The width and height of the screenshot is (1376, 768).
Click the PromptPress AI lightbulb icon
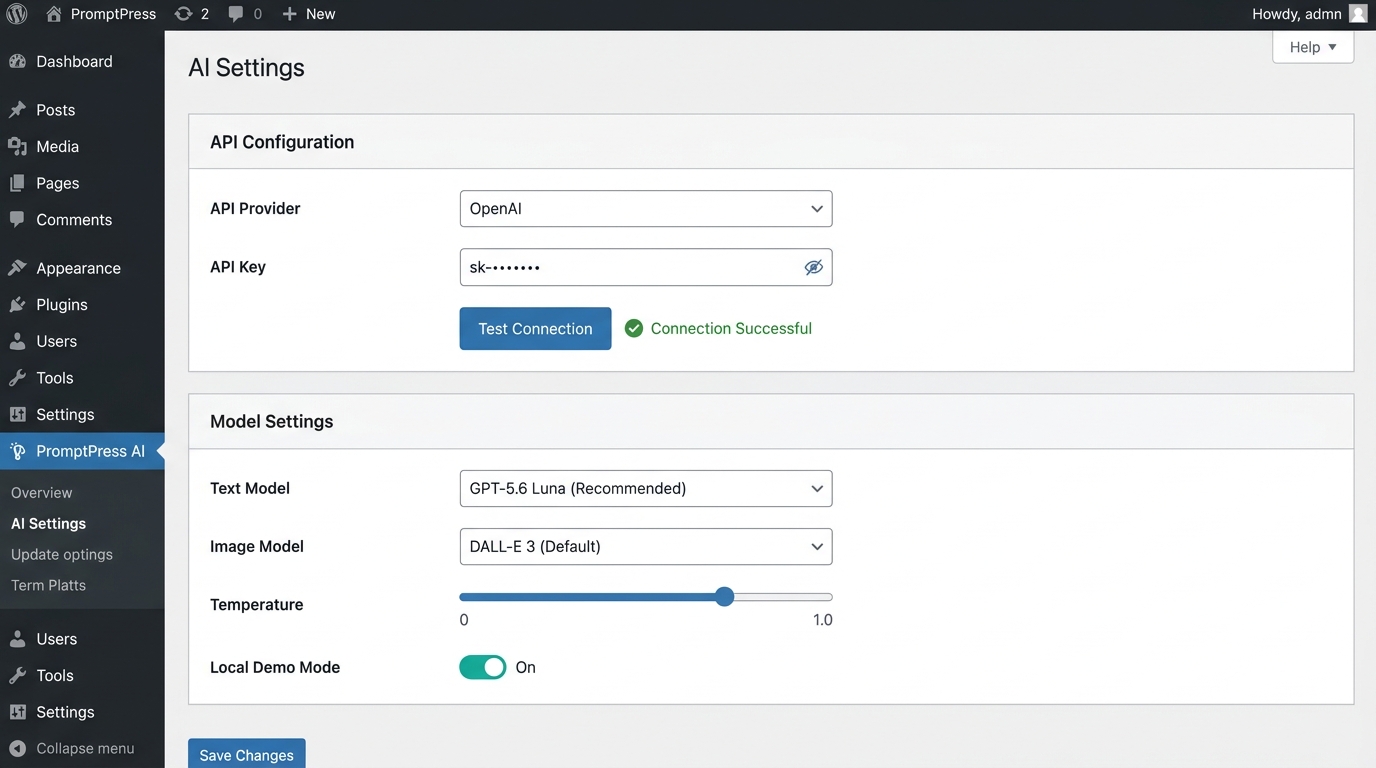[x=17, y=451]
